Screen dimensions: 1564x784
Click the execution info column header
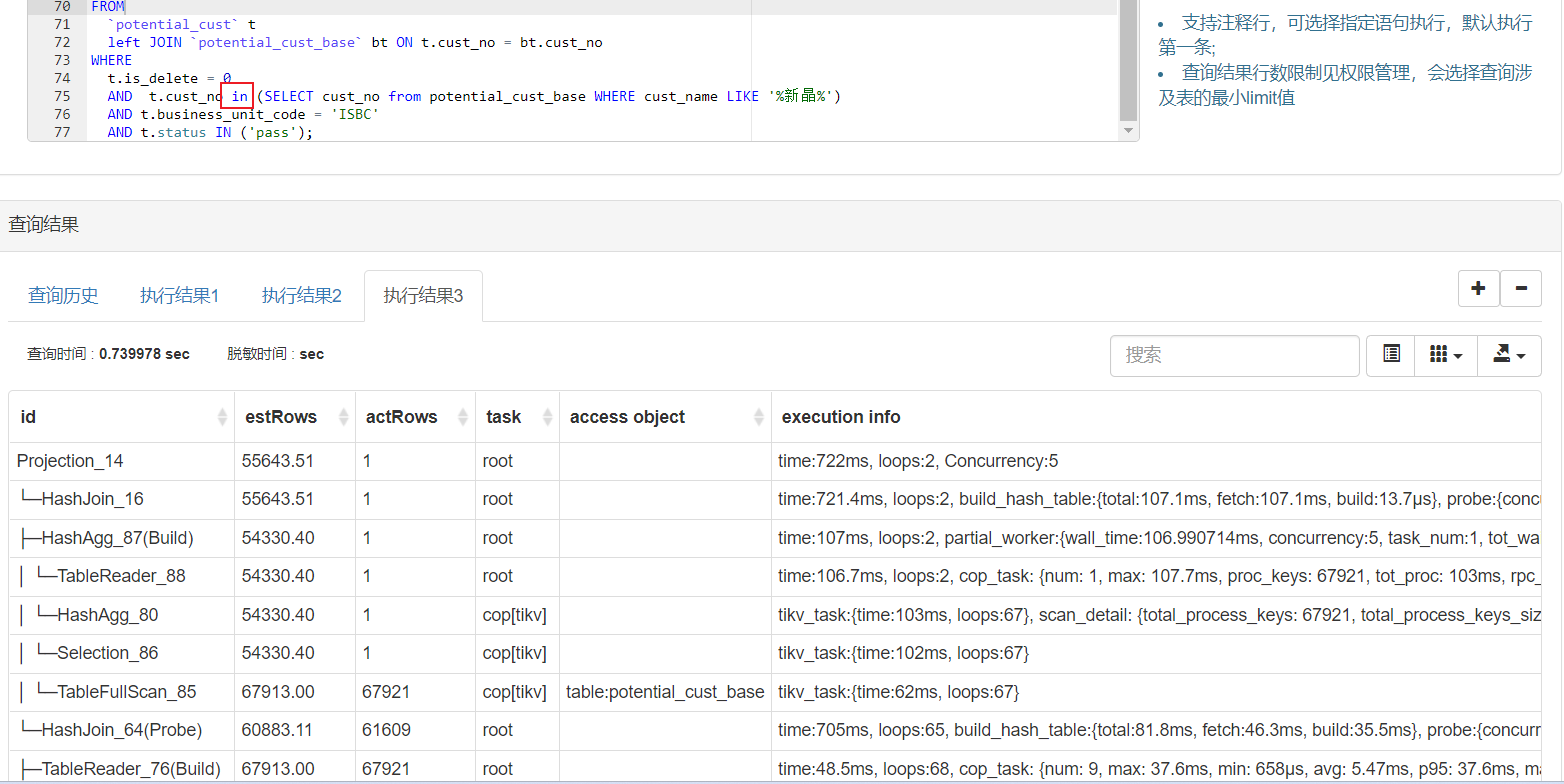(x=841, y=417)
